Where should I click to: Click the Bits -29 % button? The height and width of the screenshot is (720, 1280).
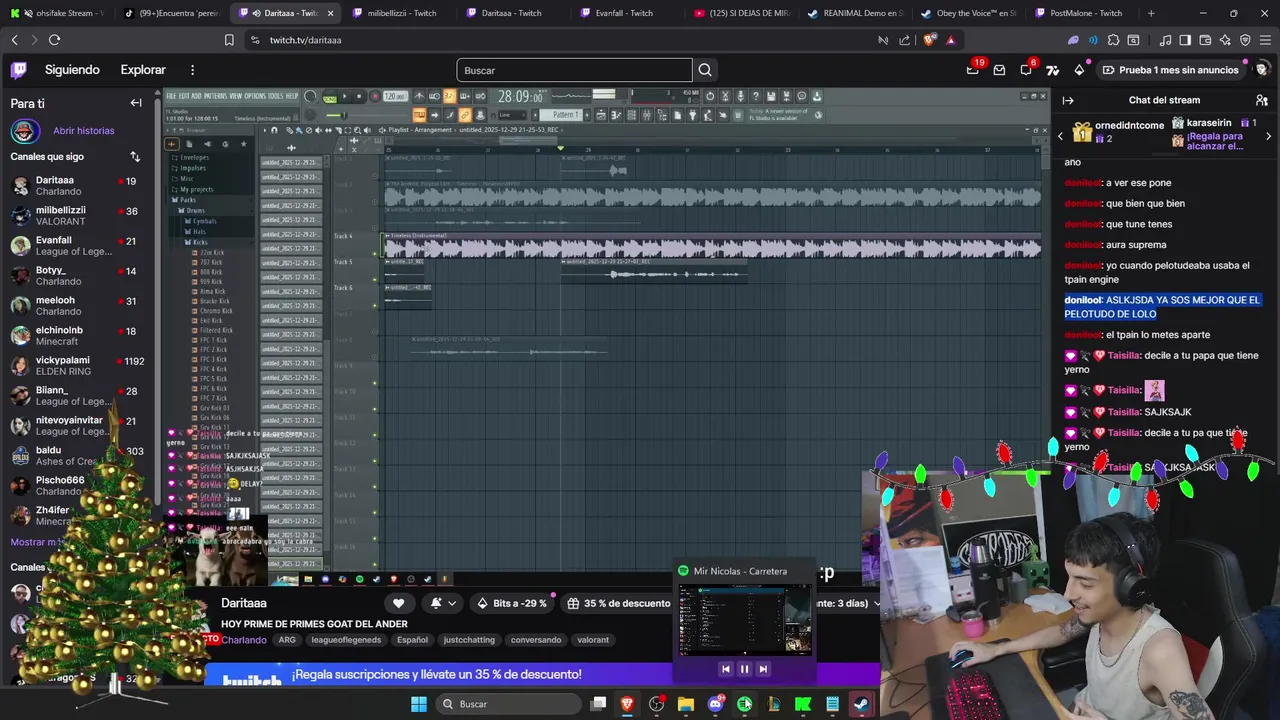click(512, 603)
